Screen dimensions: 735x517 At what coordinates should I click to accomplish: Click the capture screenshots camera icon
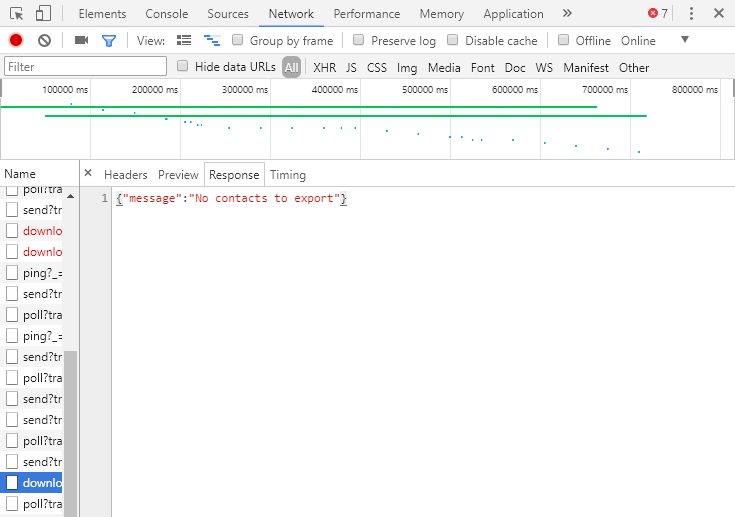tap(82, 41)
